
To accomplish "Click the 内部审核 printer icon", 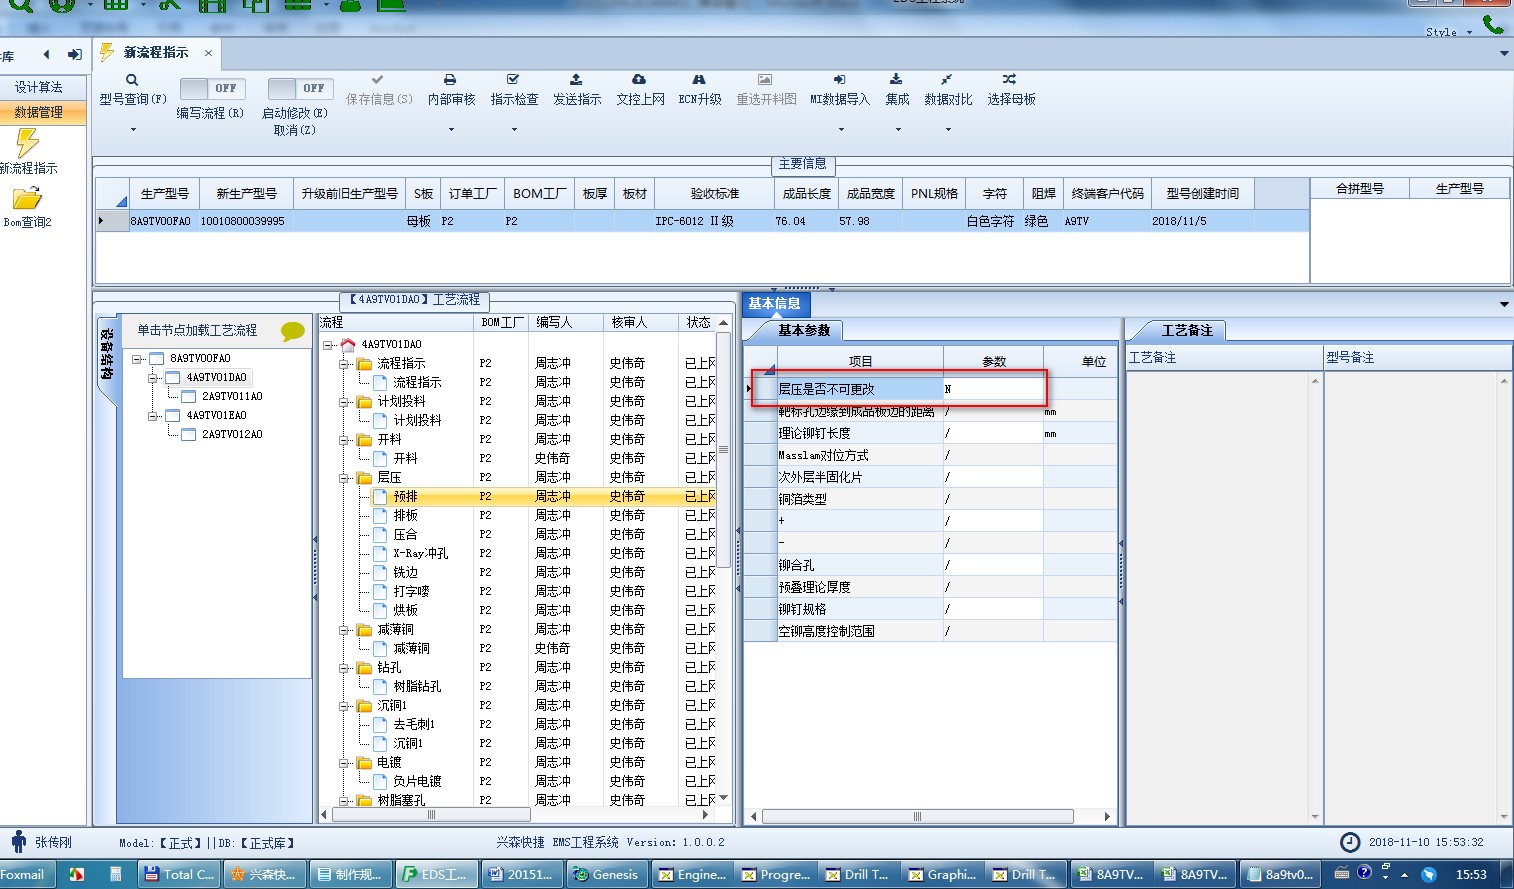I will (x=450, y=80).
